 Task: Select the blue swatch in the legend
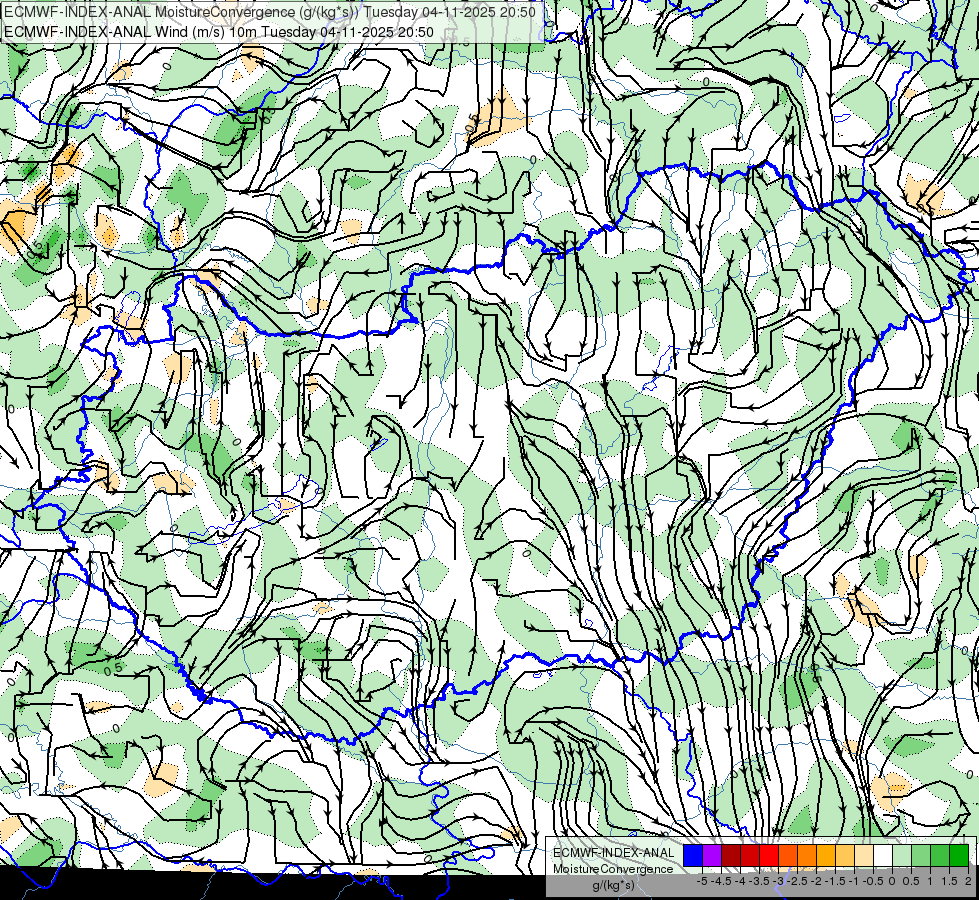693,856
